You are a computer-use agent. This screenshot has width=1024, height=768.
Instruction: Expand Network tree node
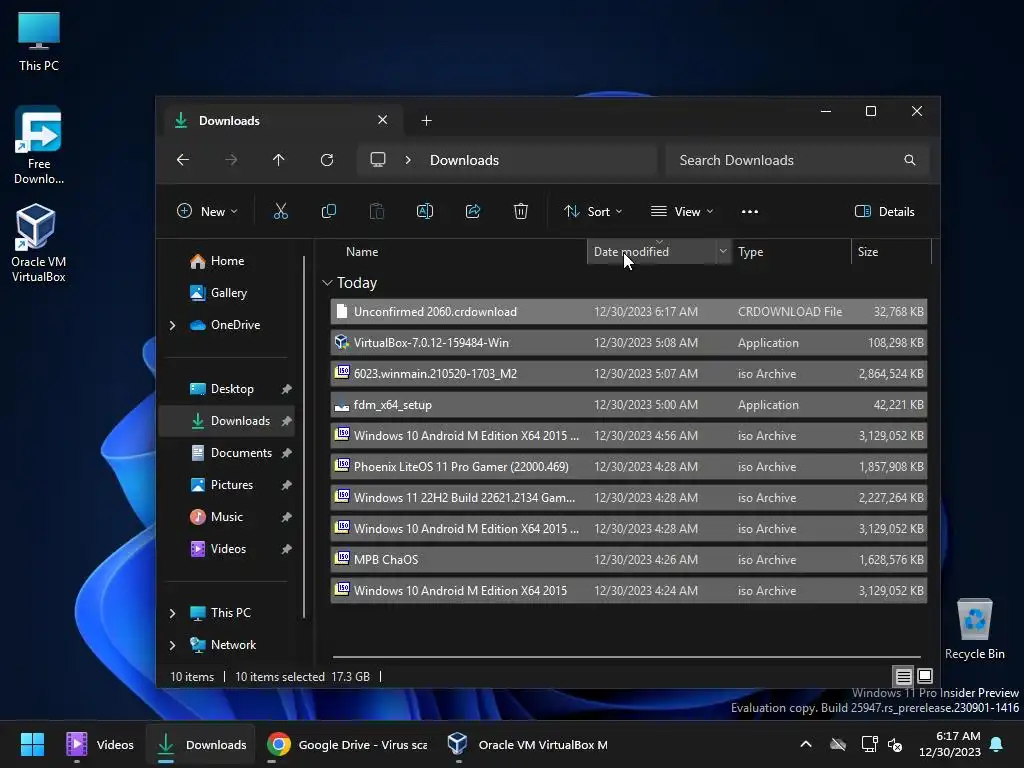[x=172, y=645]
